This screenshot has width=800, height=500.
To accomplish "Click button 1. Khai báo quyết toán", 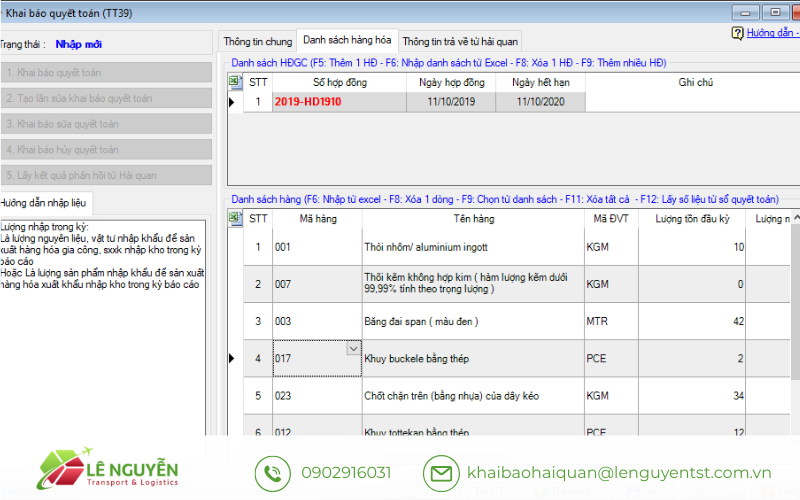I will [x=106, y=72].
